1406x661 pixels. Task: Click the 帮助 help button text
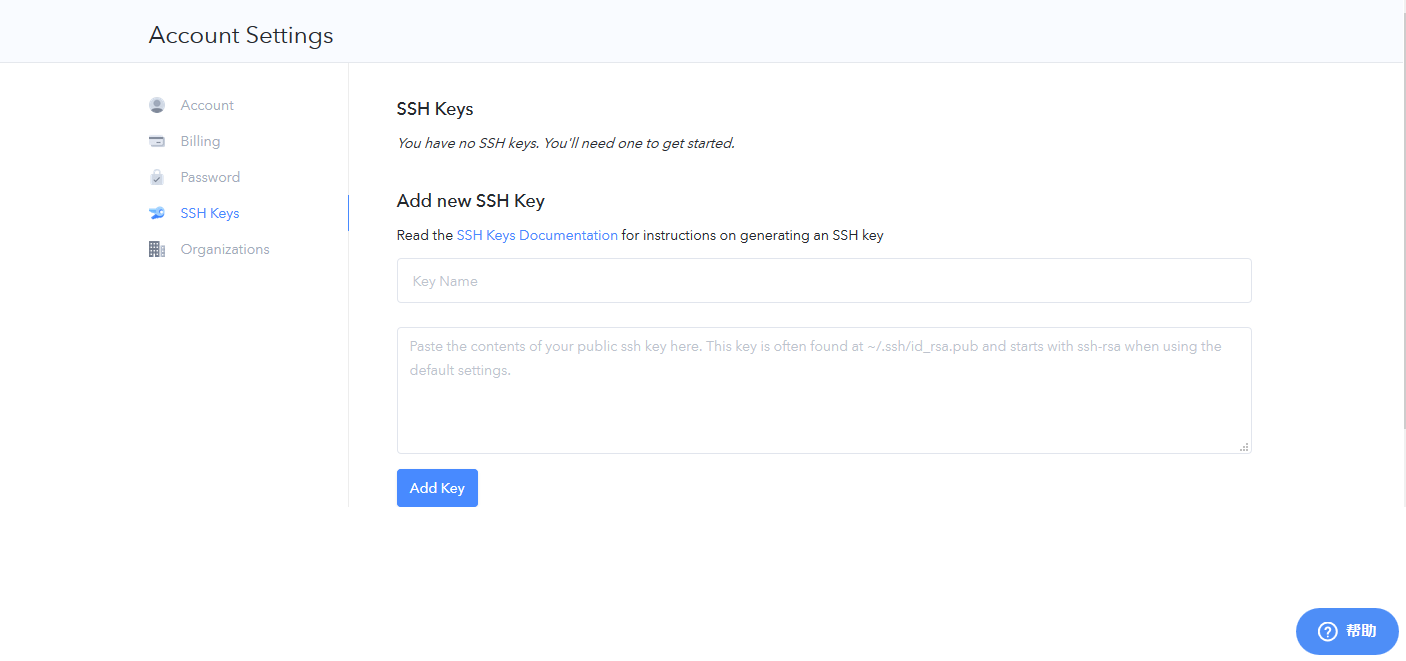[1361, 631]
